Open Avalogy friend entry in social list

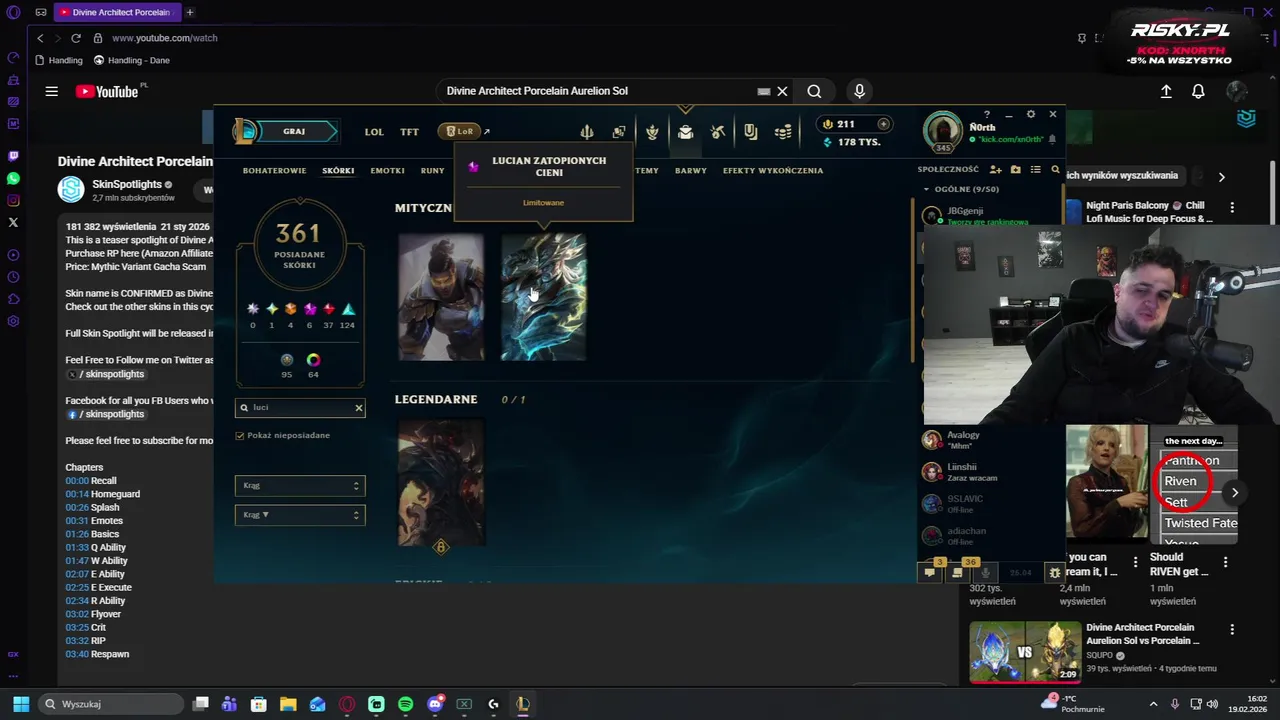[990, 440]
